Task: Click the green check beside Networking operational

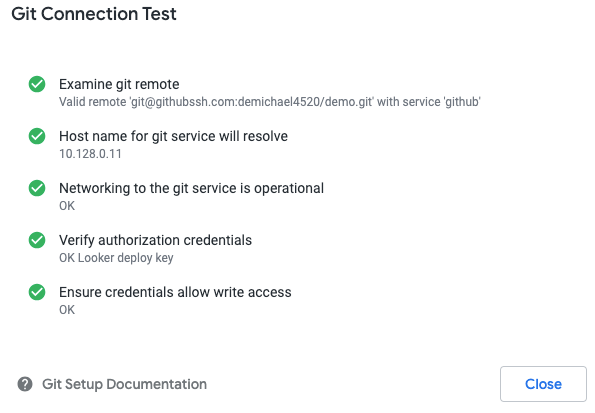Action: 37,188
